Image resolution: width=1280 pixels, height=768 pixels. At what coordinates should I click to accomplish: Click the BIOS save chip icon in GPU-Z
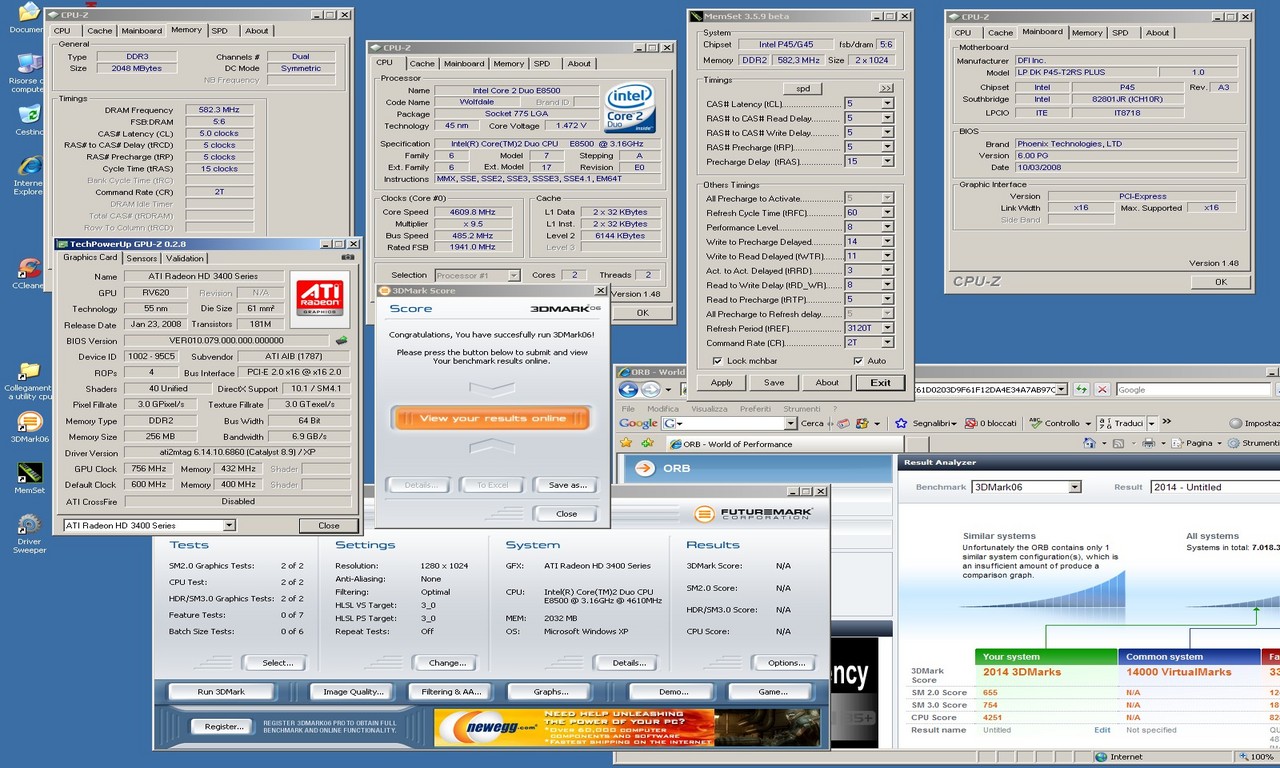[342, 341]
